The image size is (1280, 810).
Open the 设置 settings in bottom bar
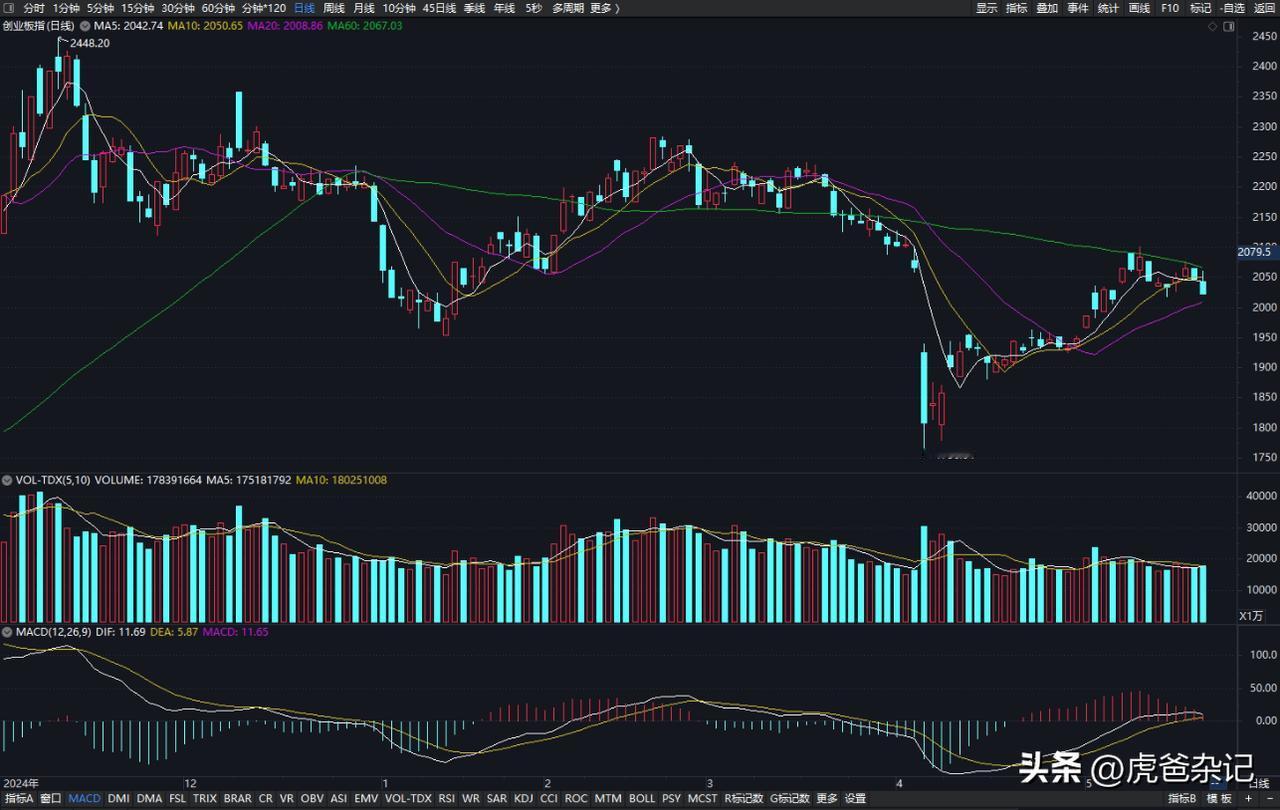click(x=856, y=799)
